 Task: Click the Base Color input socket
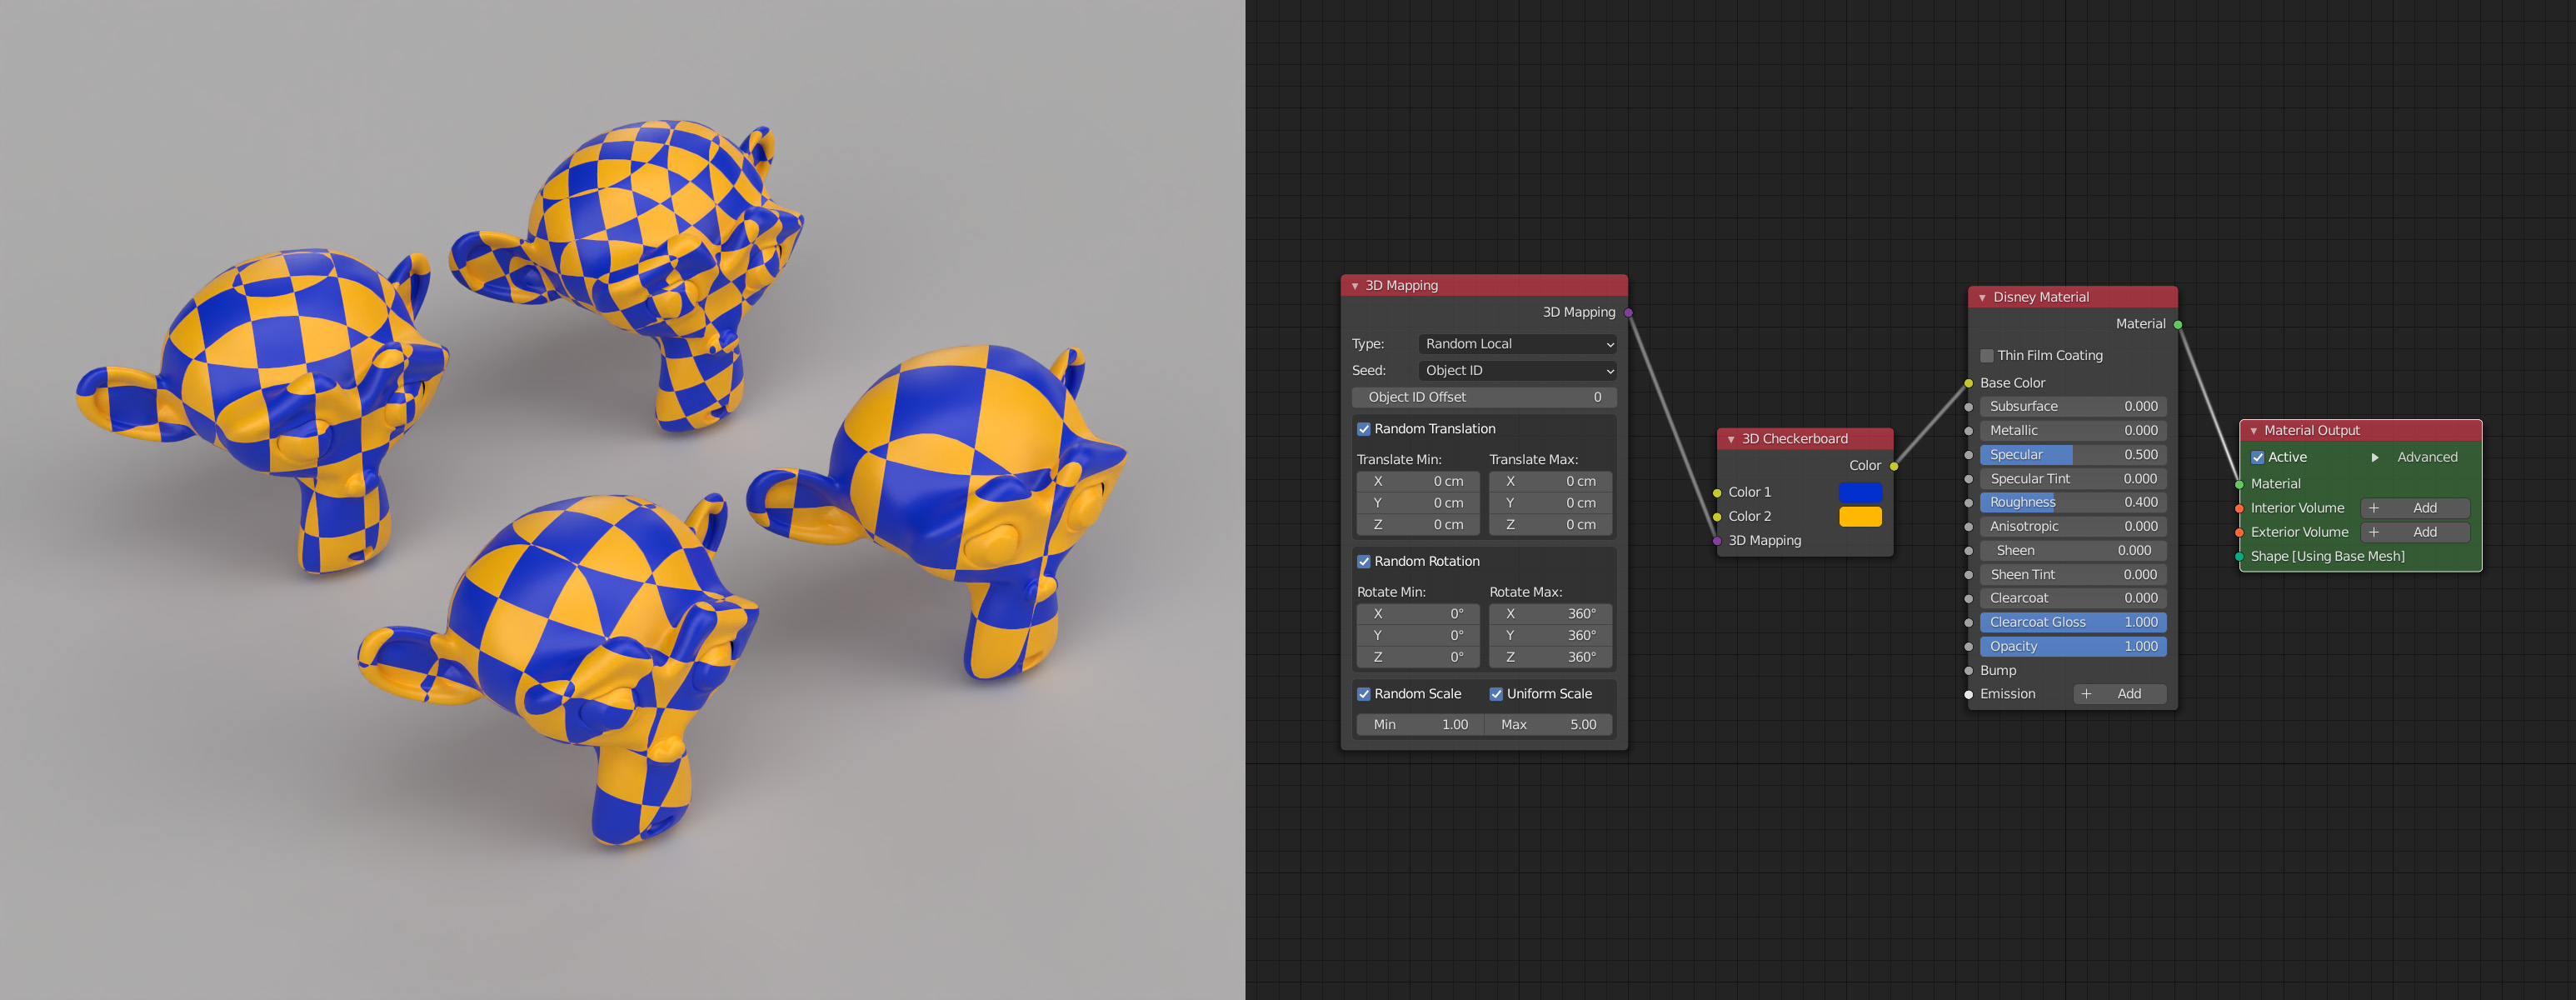1968,383
